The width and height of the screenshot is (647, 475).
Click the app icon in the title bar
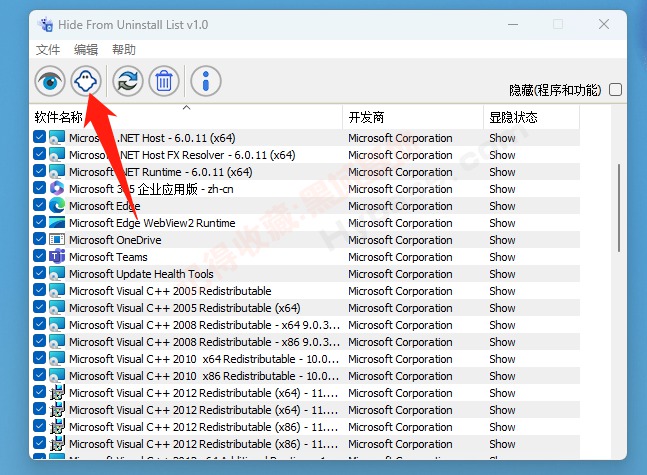pyautogui.click(x=45, y=25)
